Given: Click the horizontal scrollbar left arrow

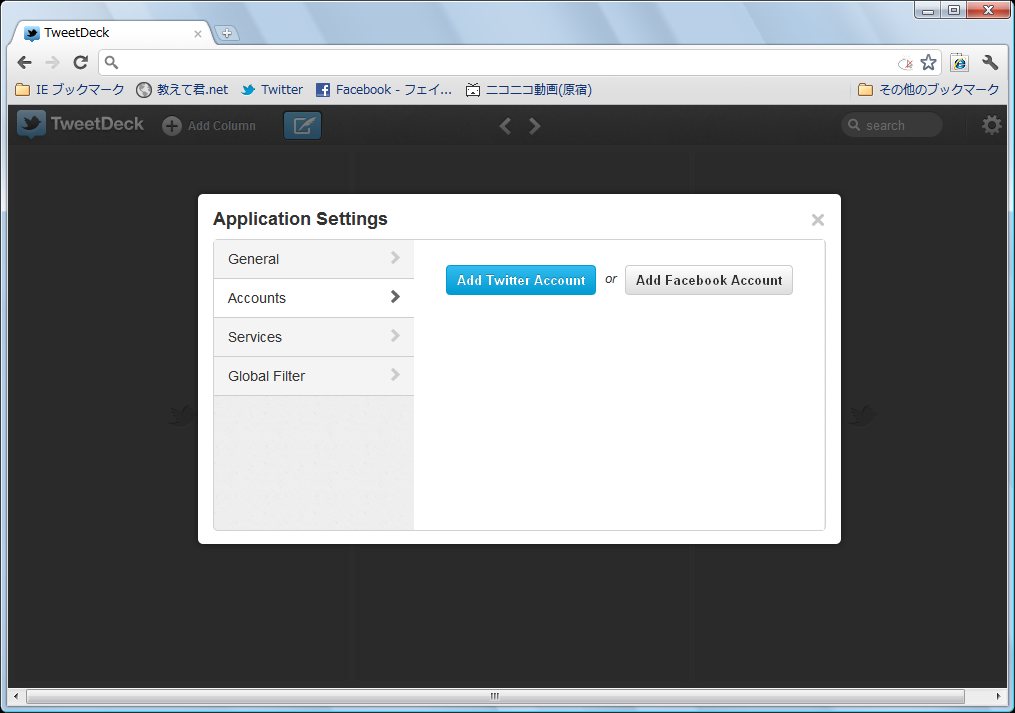Looking at the screenshot, I should (16, 696).
